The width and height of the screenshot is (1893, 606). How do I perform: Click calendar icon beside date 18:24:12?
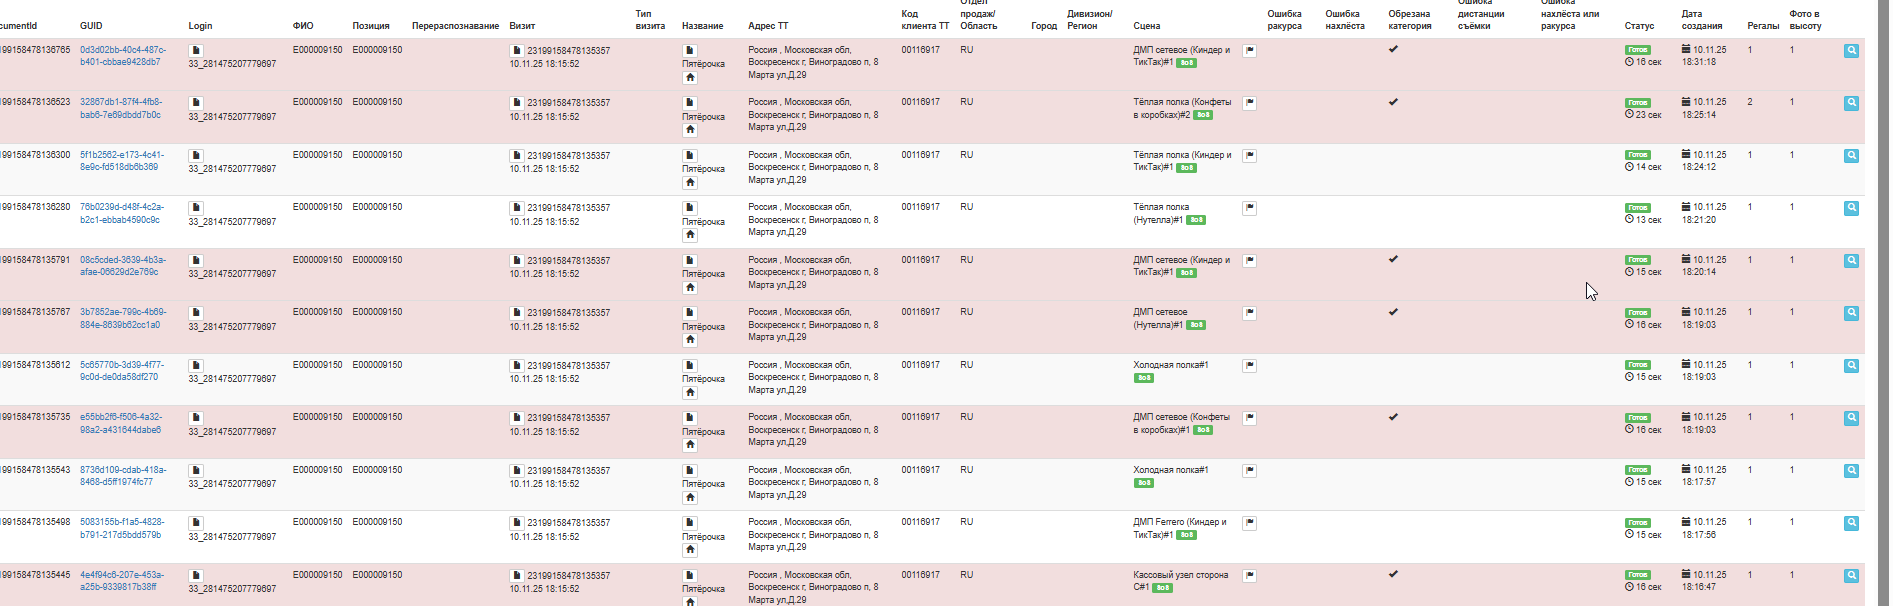click(1686, 155)
